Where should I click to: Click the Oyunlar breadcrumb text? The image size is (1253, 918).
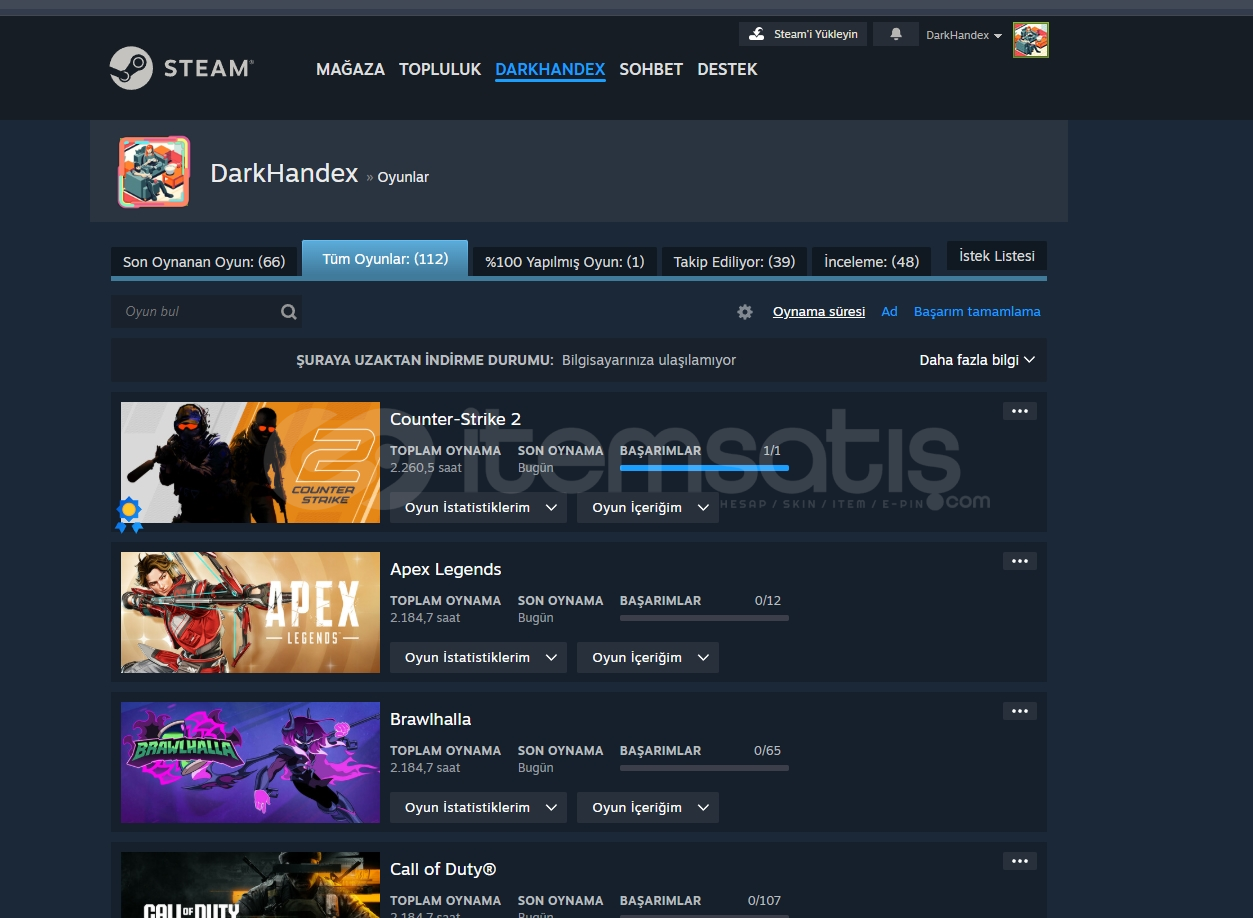[x=403, y=177]
